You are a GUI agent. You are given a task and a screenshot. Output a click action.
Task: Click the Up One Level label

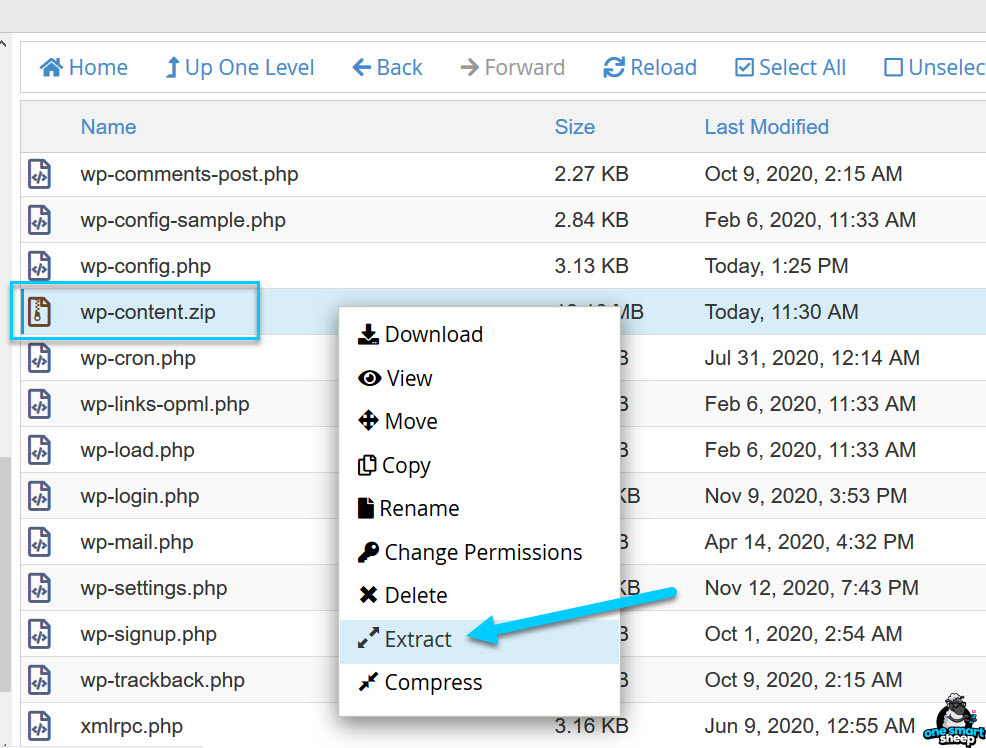point(250,68)
